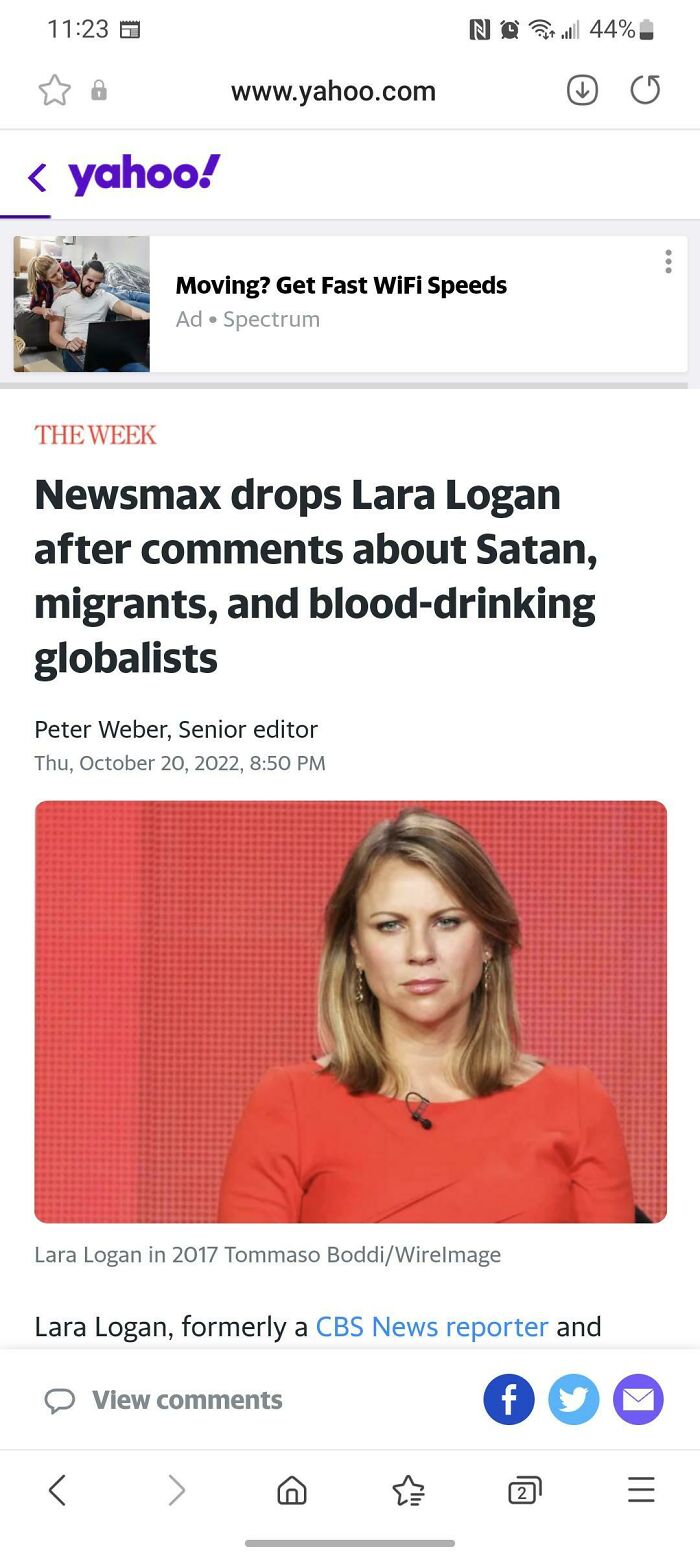Open the CBS News reporter link
The image size is (700, 1556).
click(430, 1327)
